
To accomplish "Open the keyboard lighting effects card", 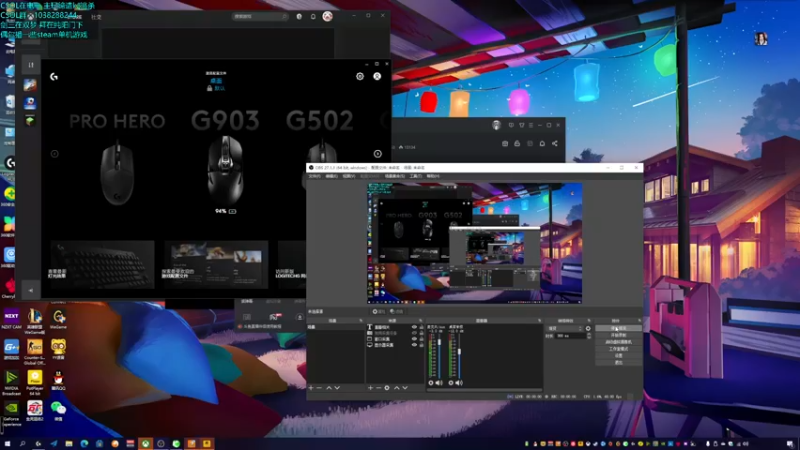I will 102,264.
